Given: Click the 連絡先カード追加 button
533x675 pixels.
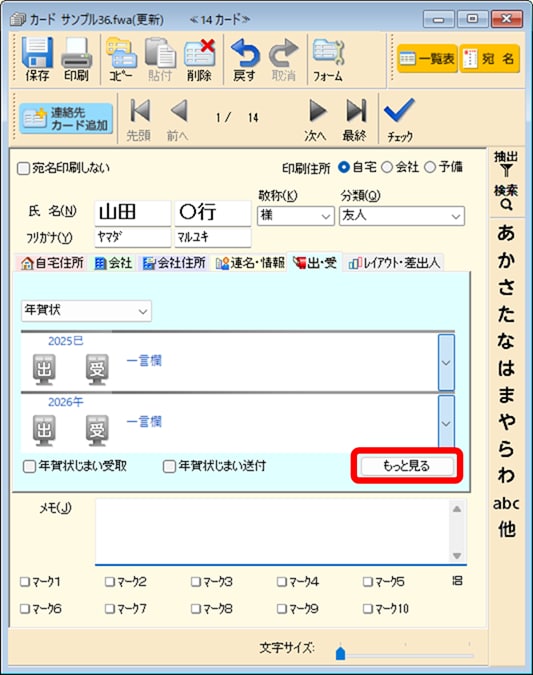Looking at the screenshot, I should point(66,118).
